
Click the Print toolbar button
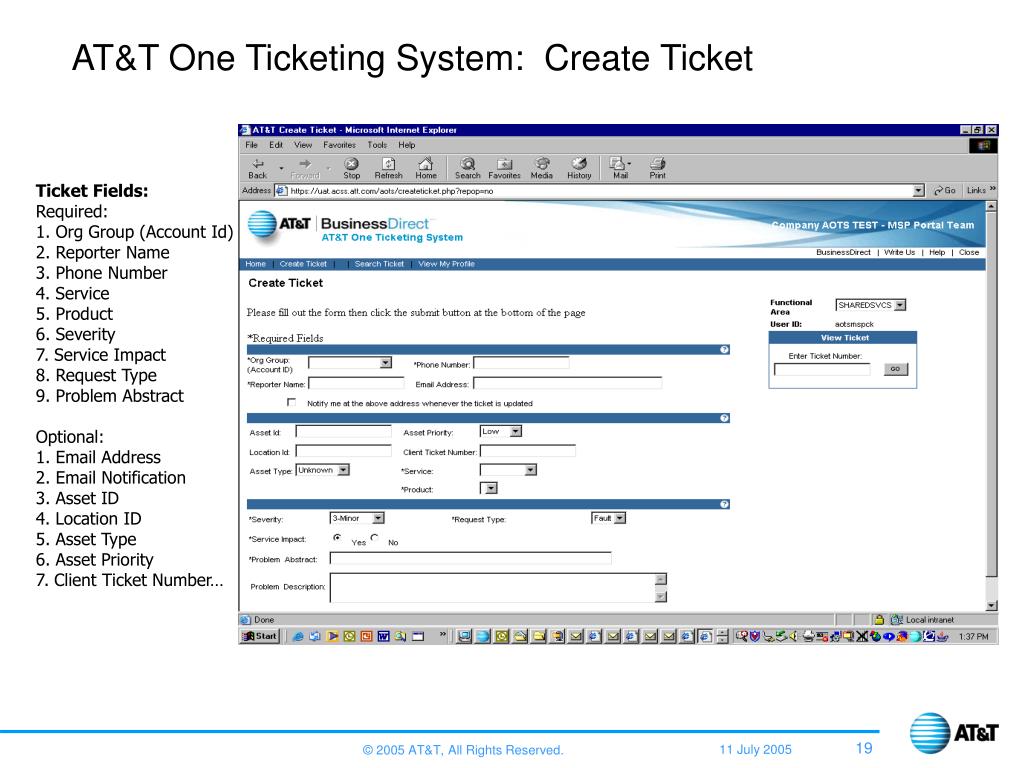(x=658, y=168)
